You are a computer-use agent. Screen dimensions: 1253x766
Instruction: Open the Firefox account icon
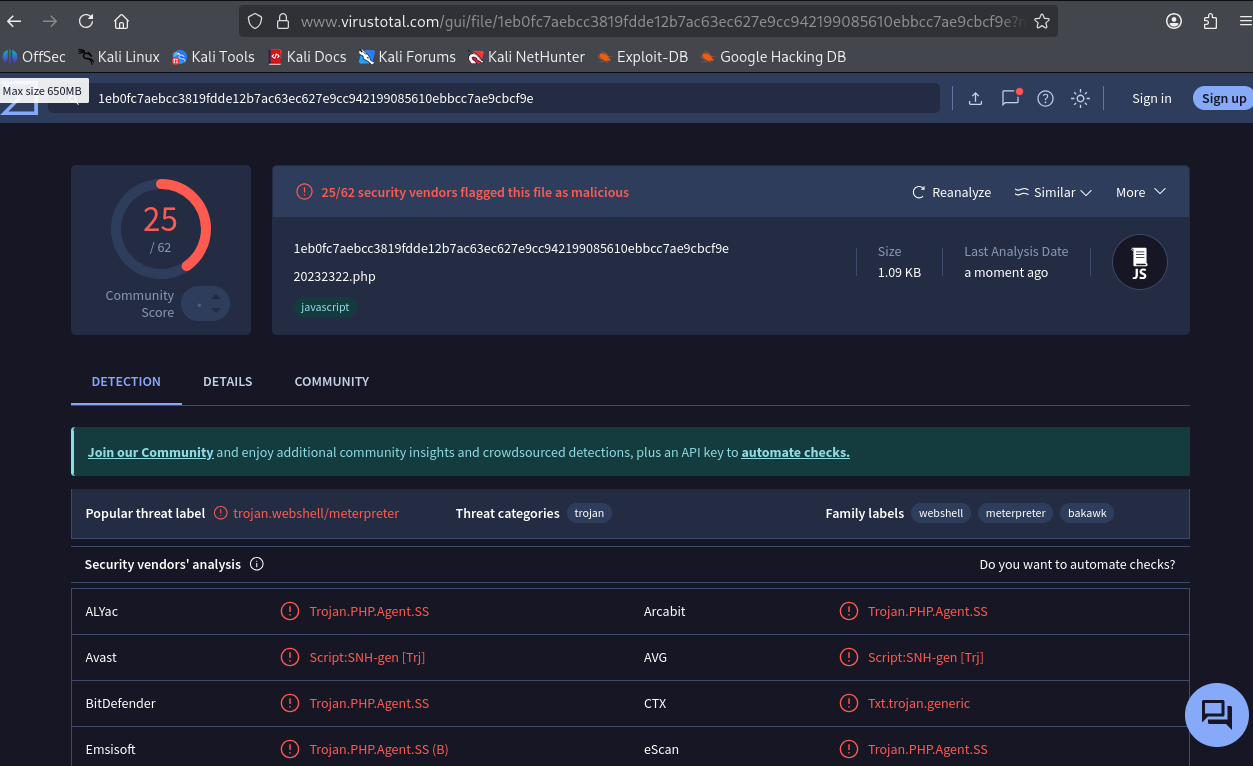pyautogui.click(x=1174, y=21)
